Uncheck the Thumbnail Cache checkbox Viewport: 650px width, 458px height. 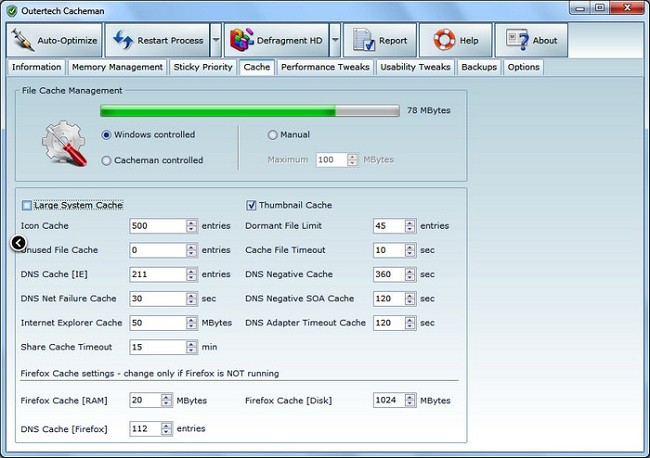pyautogui.click(x=250, y=205)
